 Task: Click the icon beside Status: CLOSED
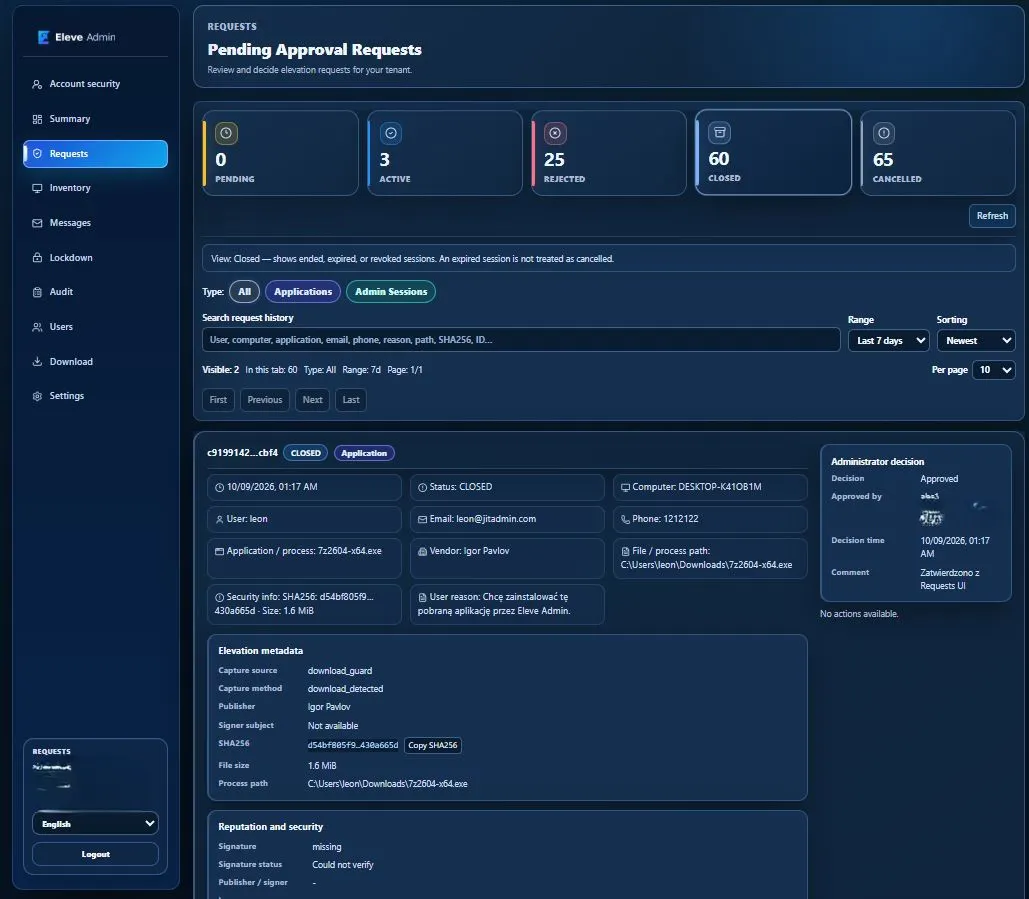[x=422, y=488]
